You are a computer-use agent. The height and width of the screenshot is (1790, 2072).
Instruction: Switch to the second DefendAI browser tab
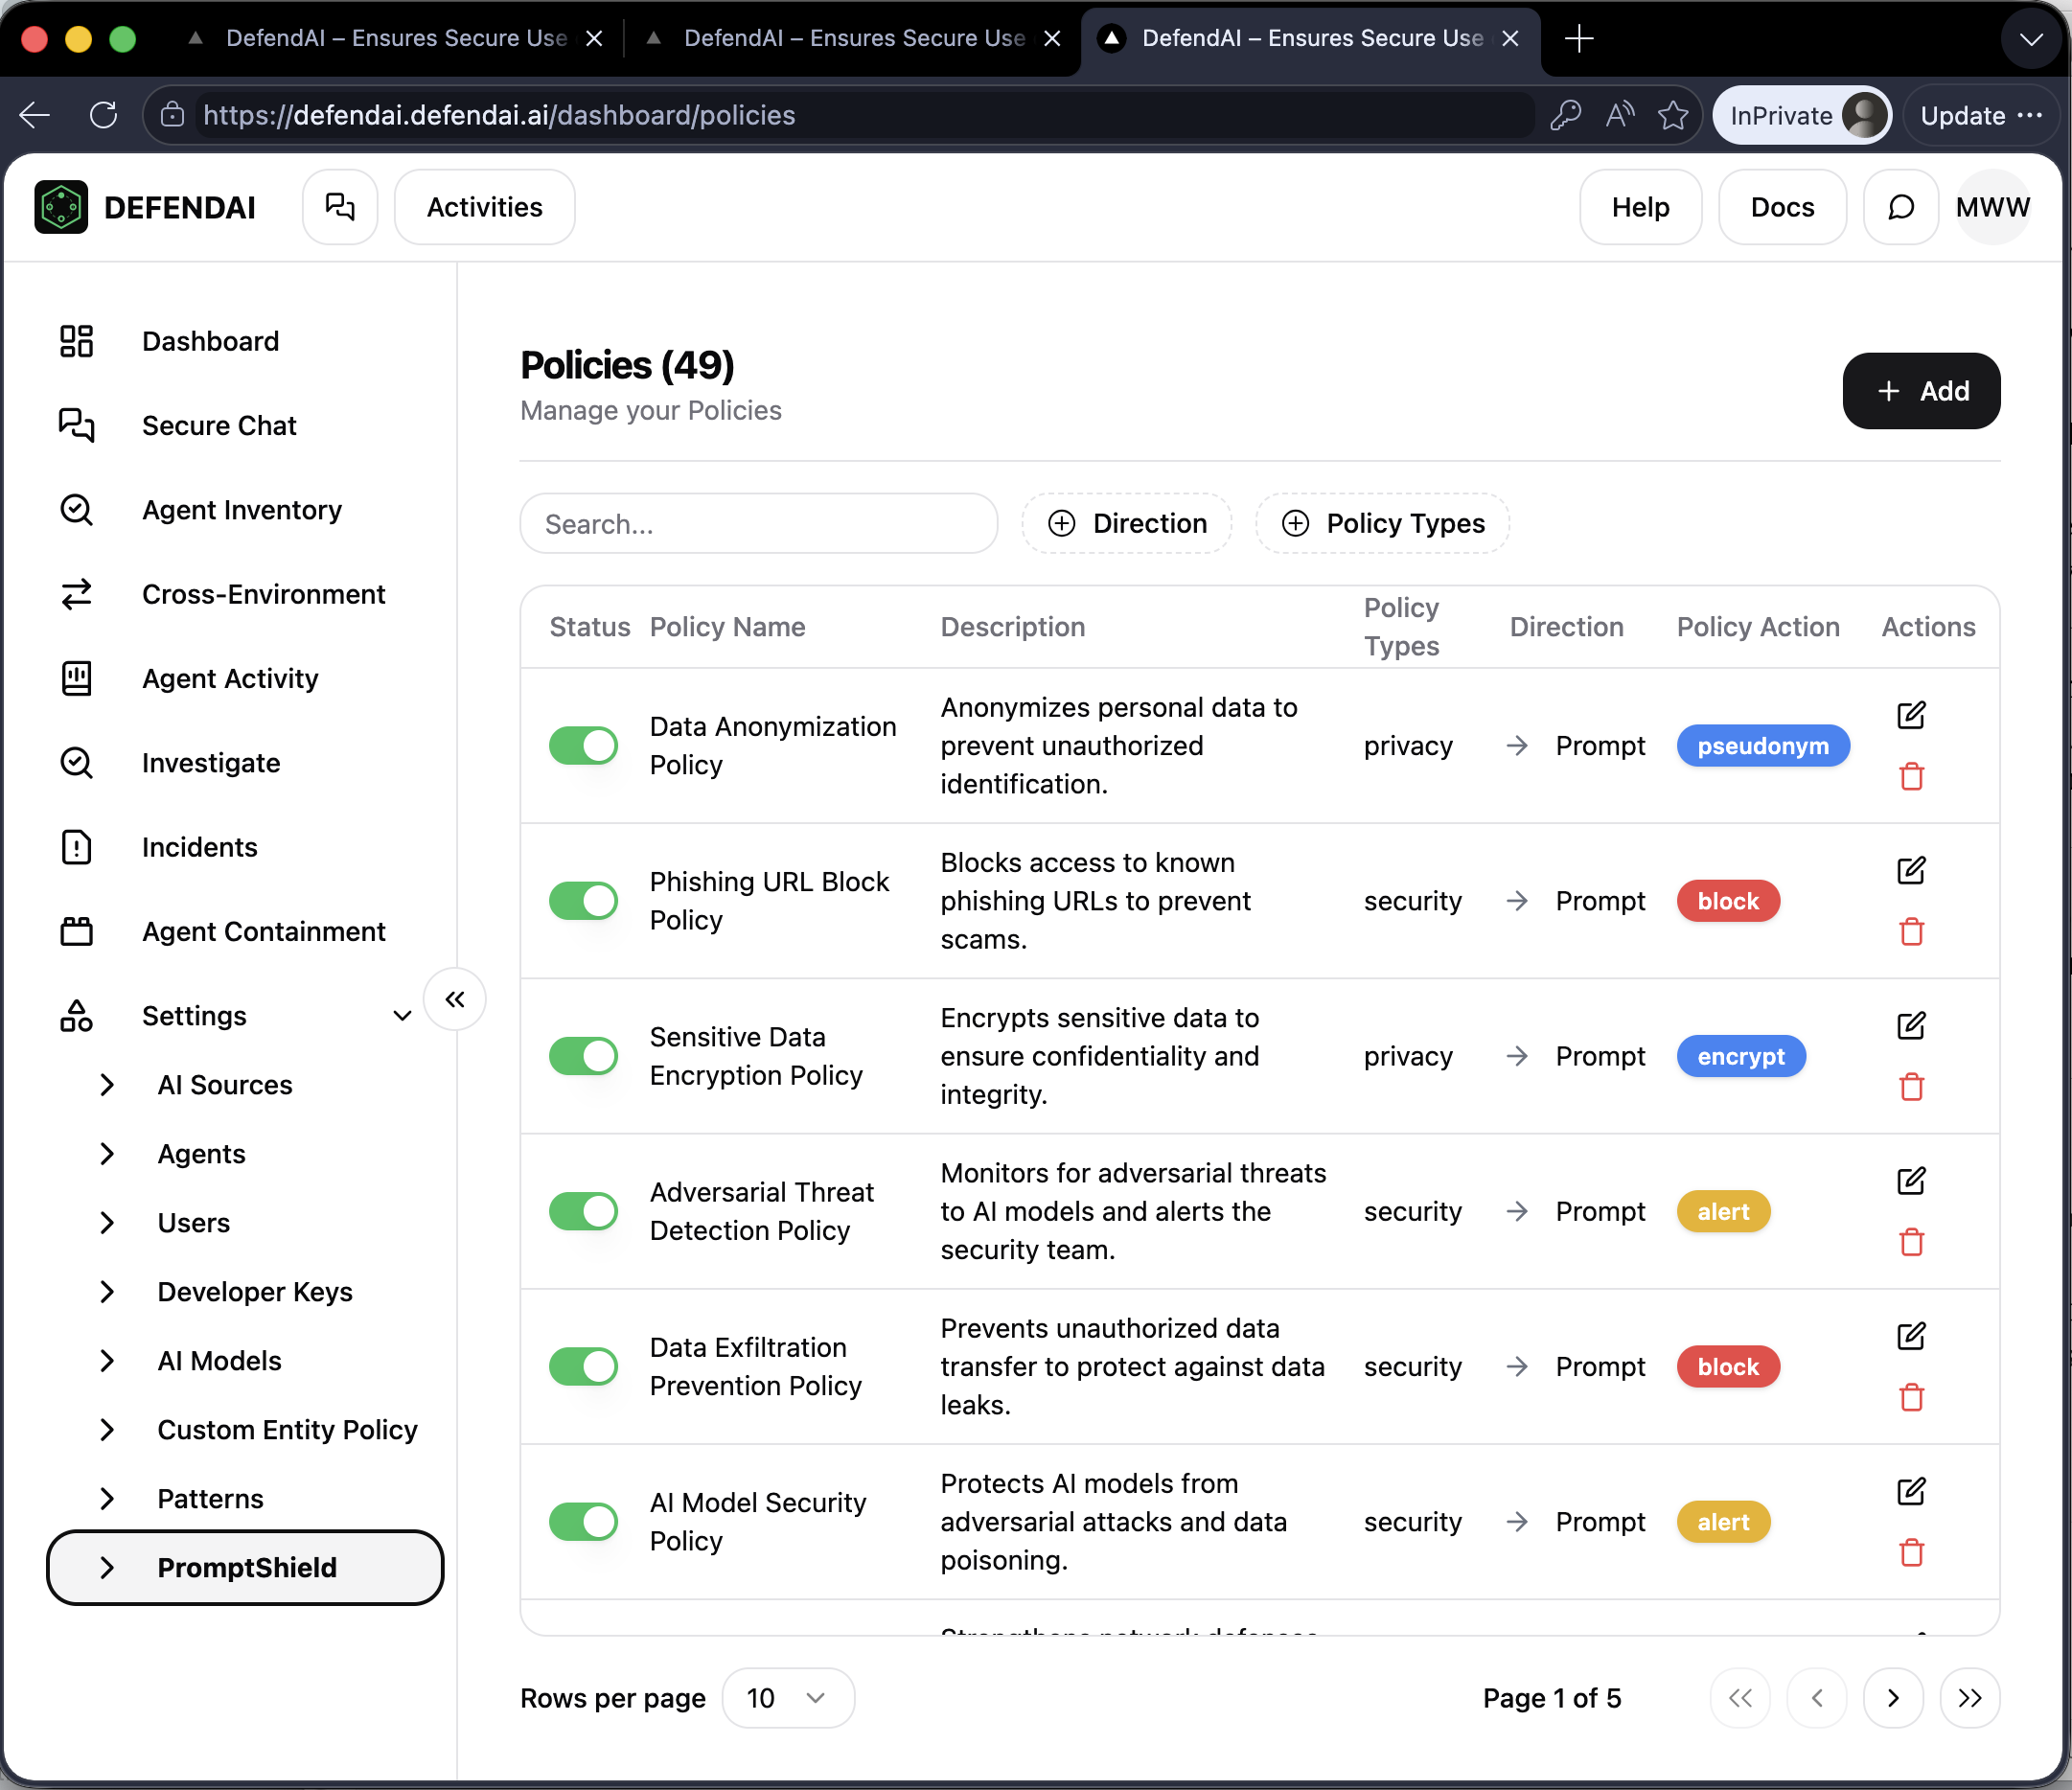click(x=853, y=38)
